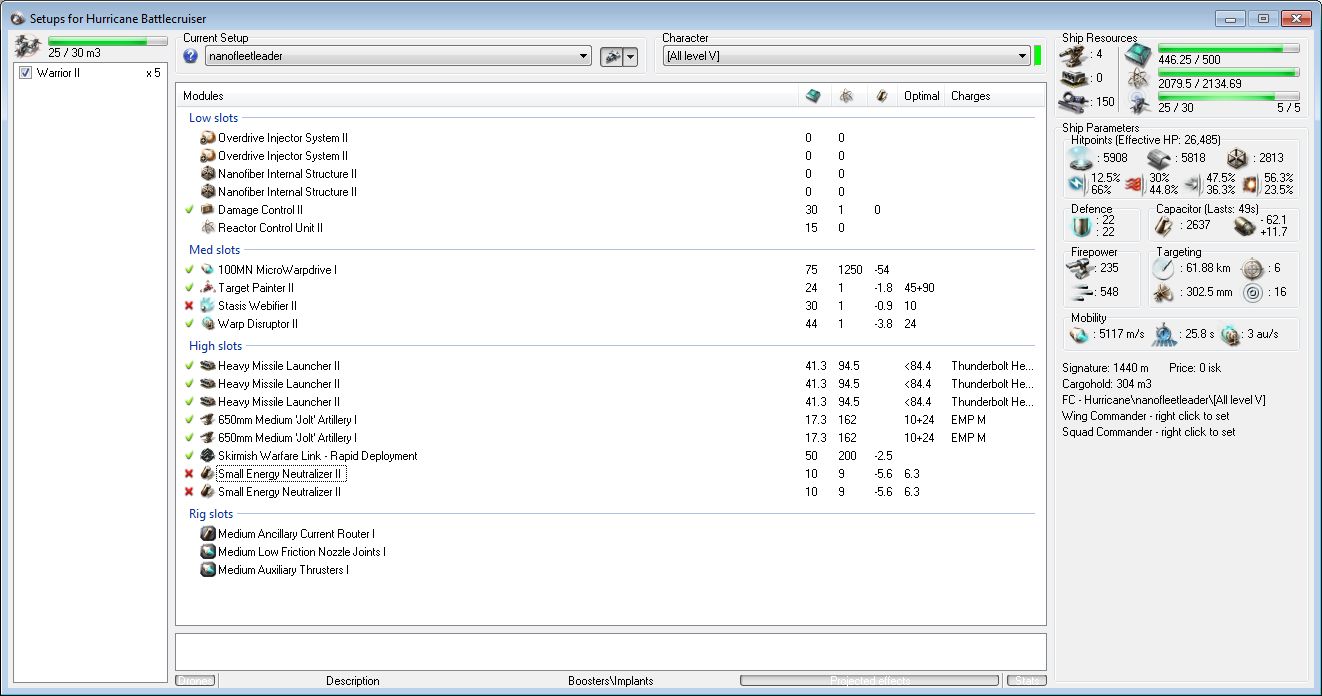Click Squad Commander - right click to set
Screen dimensions: 1322x696
[x=1148, y=432]
